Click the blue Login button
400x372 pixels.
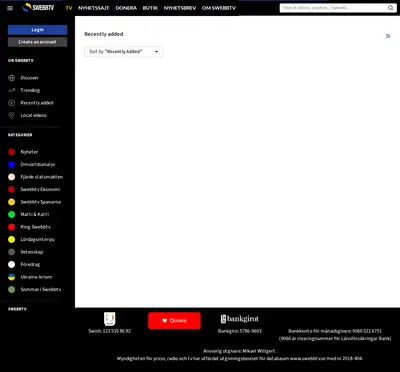(37, 30)
